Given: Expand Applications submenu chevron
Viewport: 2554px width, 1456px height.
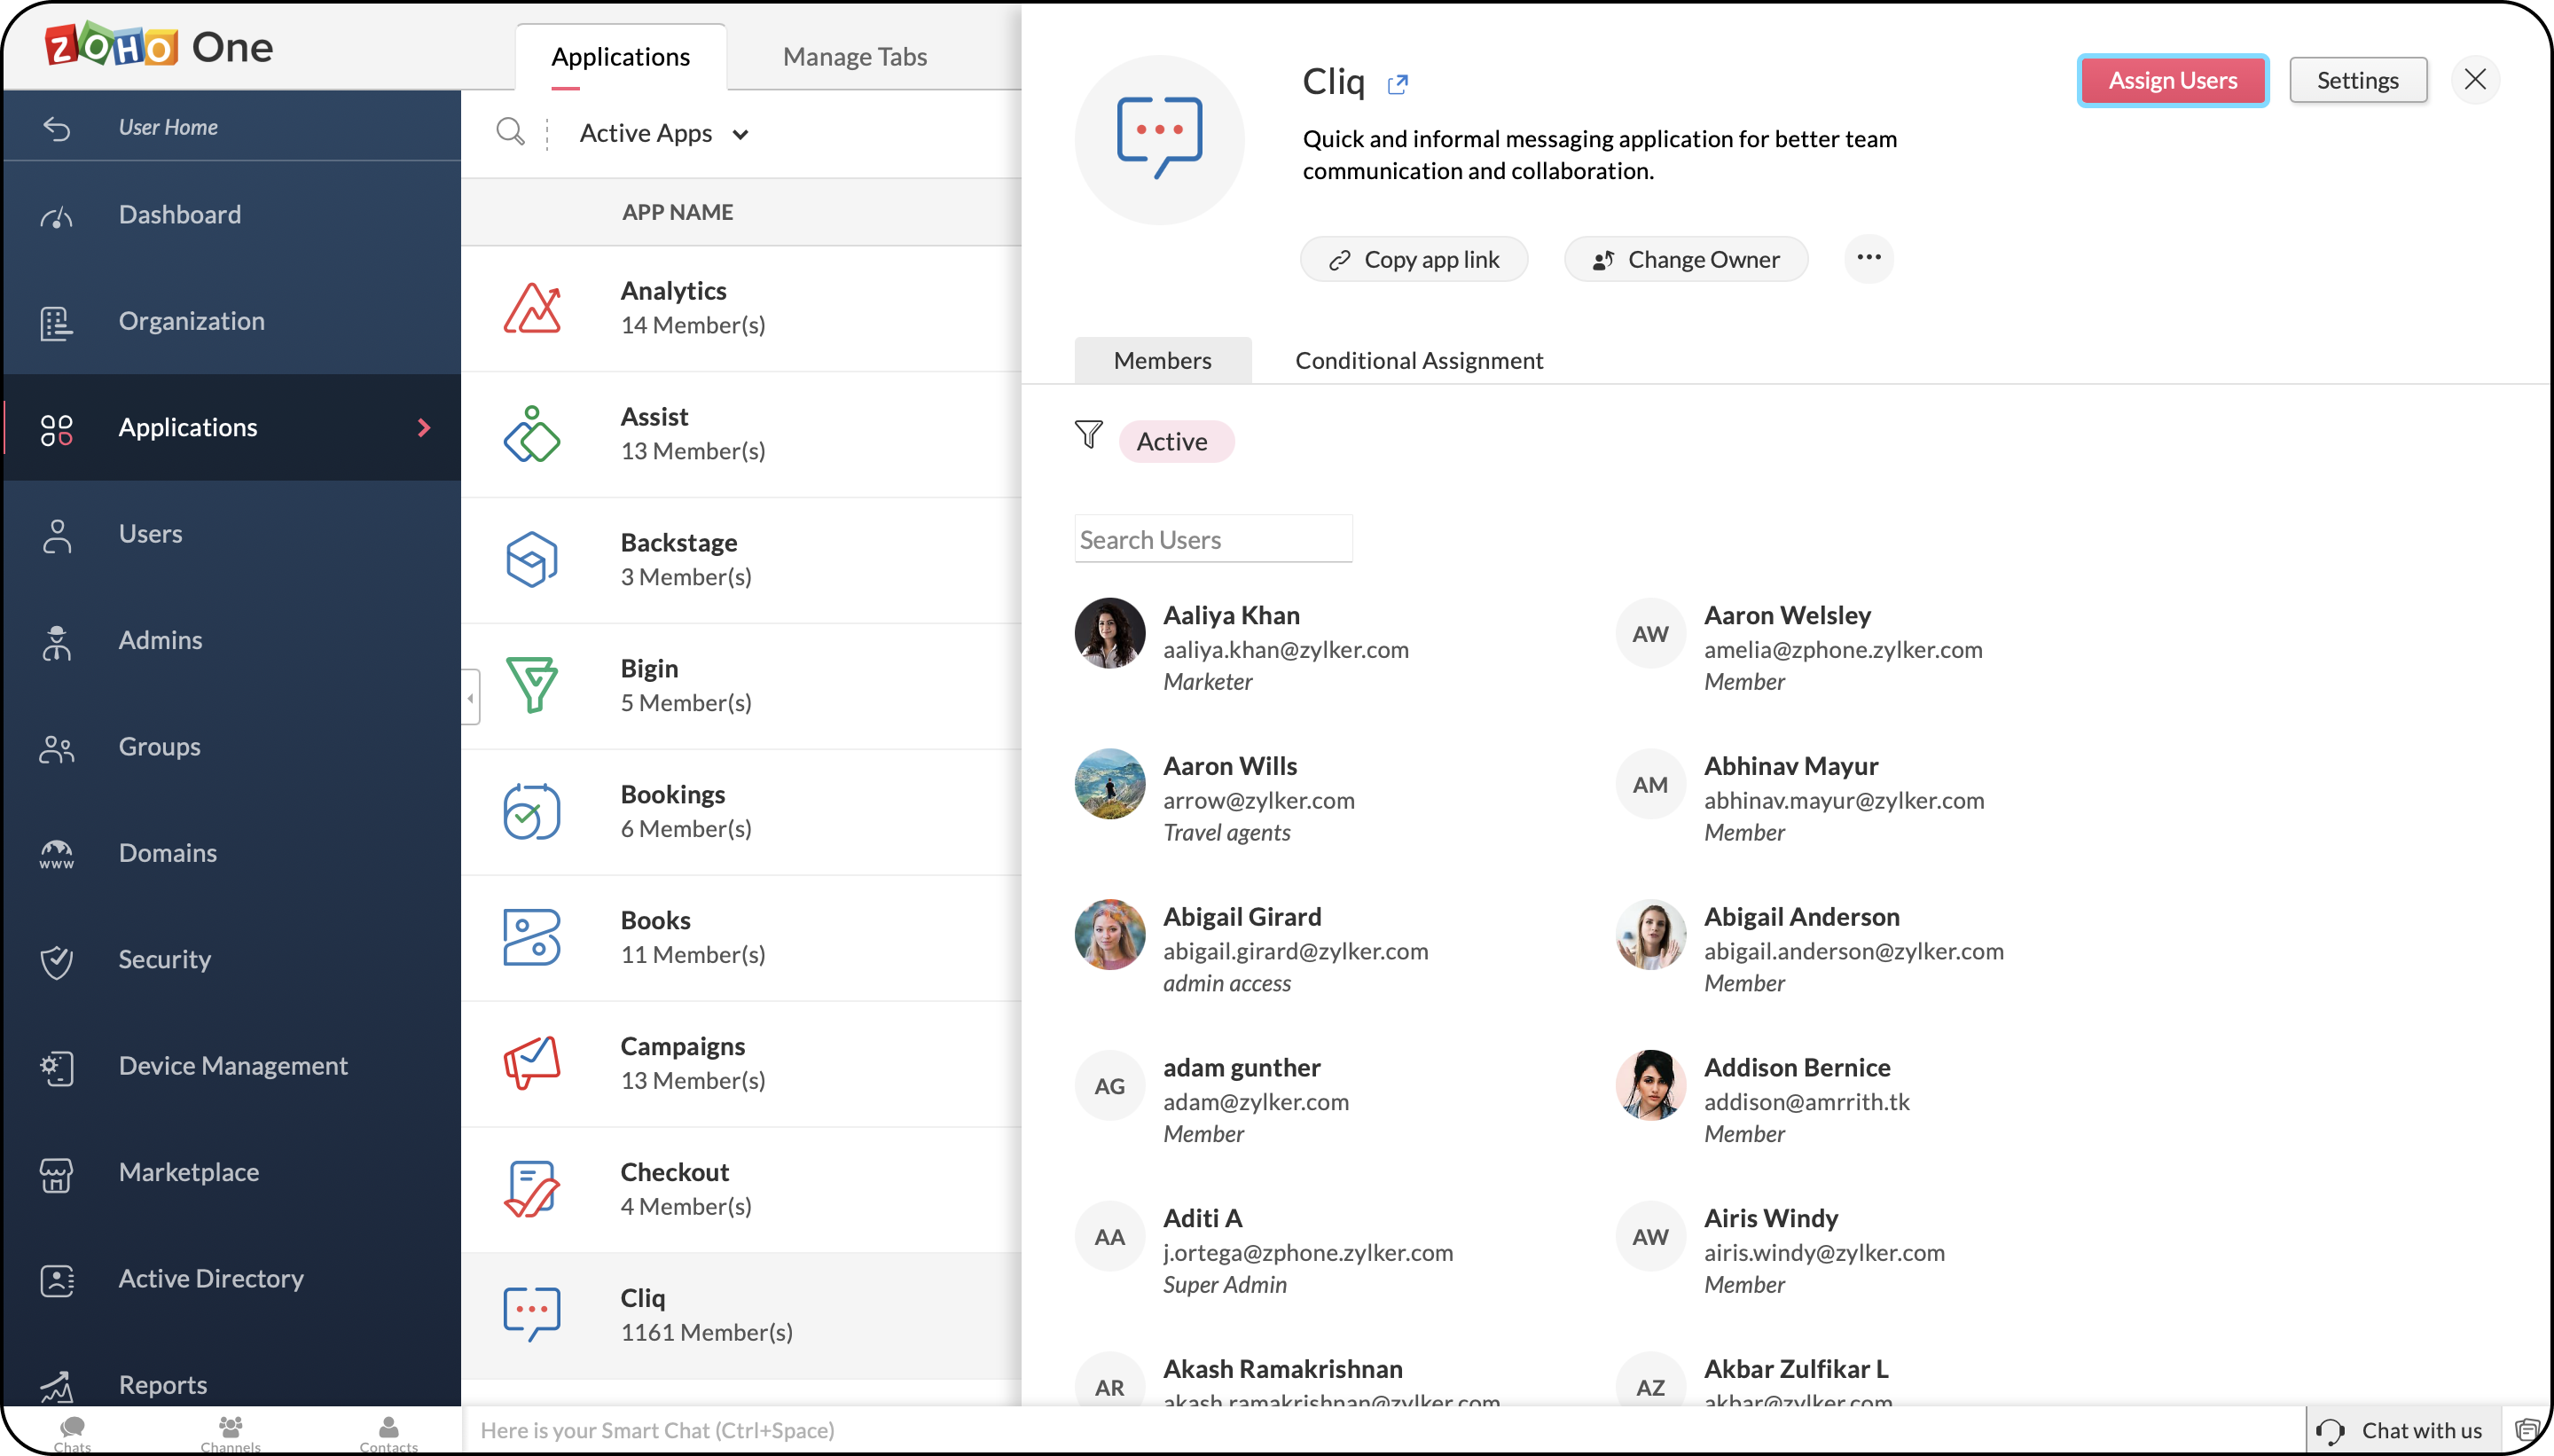Looking at the screenshot, I should (424, 427).
